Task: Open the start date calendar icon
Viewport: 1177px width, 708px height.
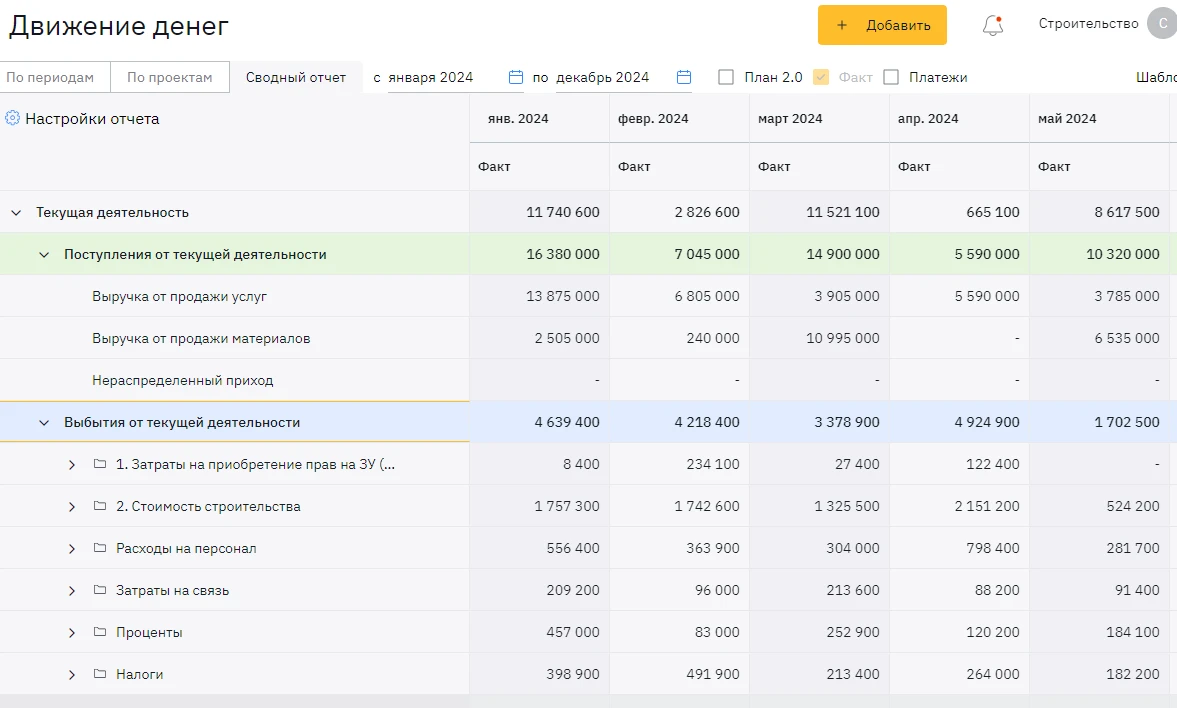Action: point(516,77)
